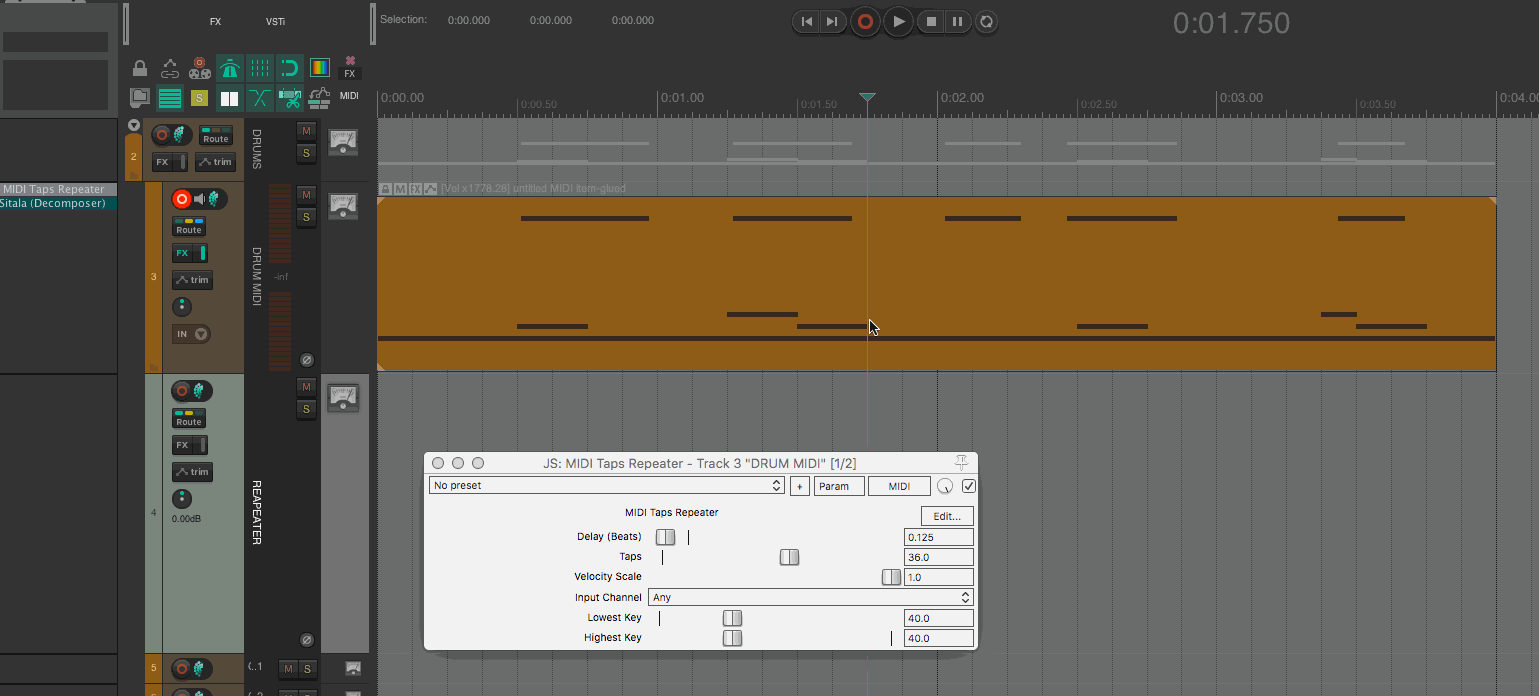Click the Delay (Beats) value field

[937, 537]
